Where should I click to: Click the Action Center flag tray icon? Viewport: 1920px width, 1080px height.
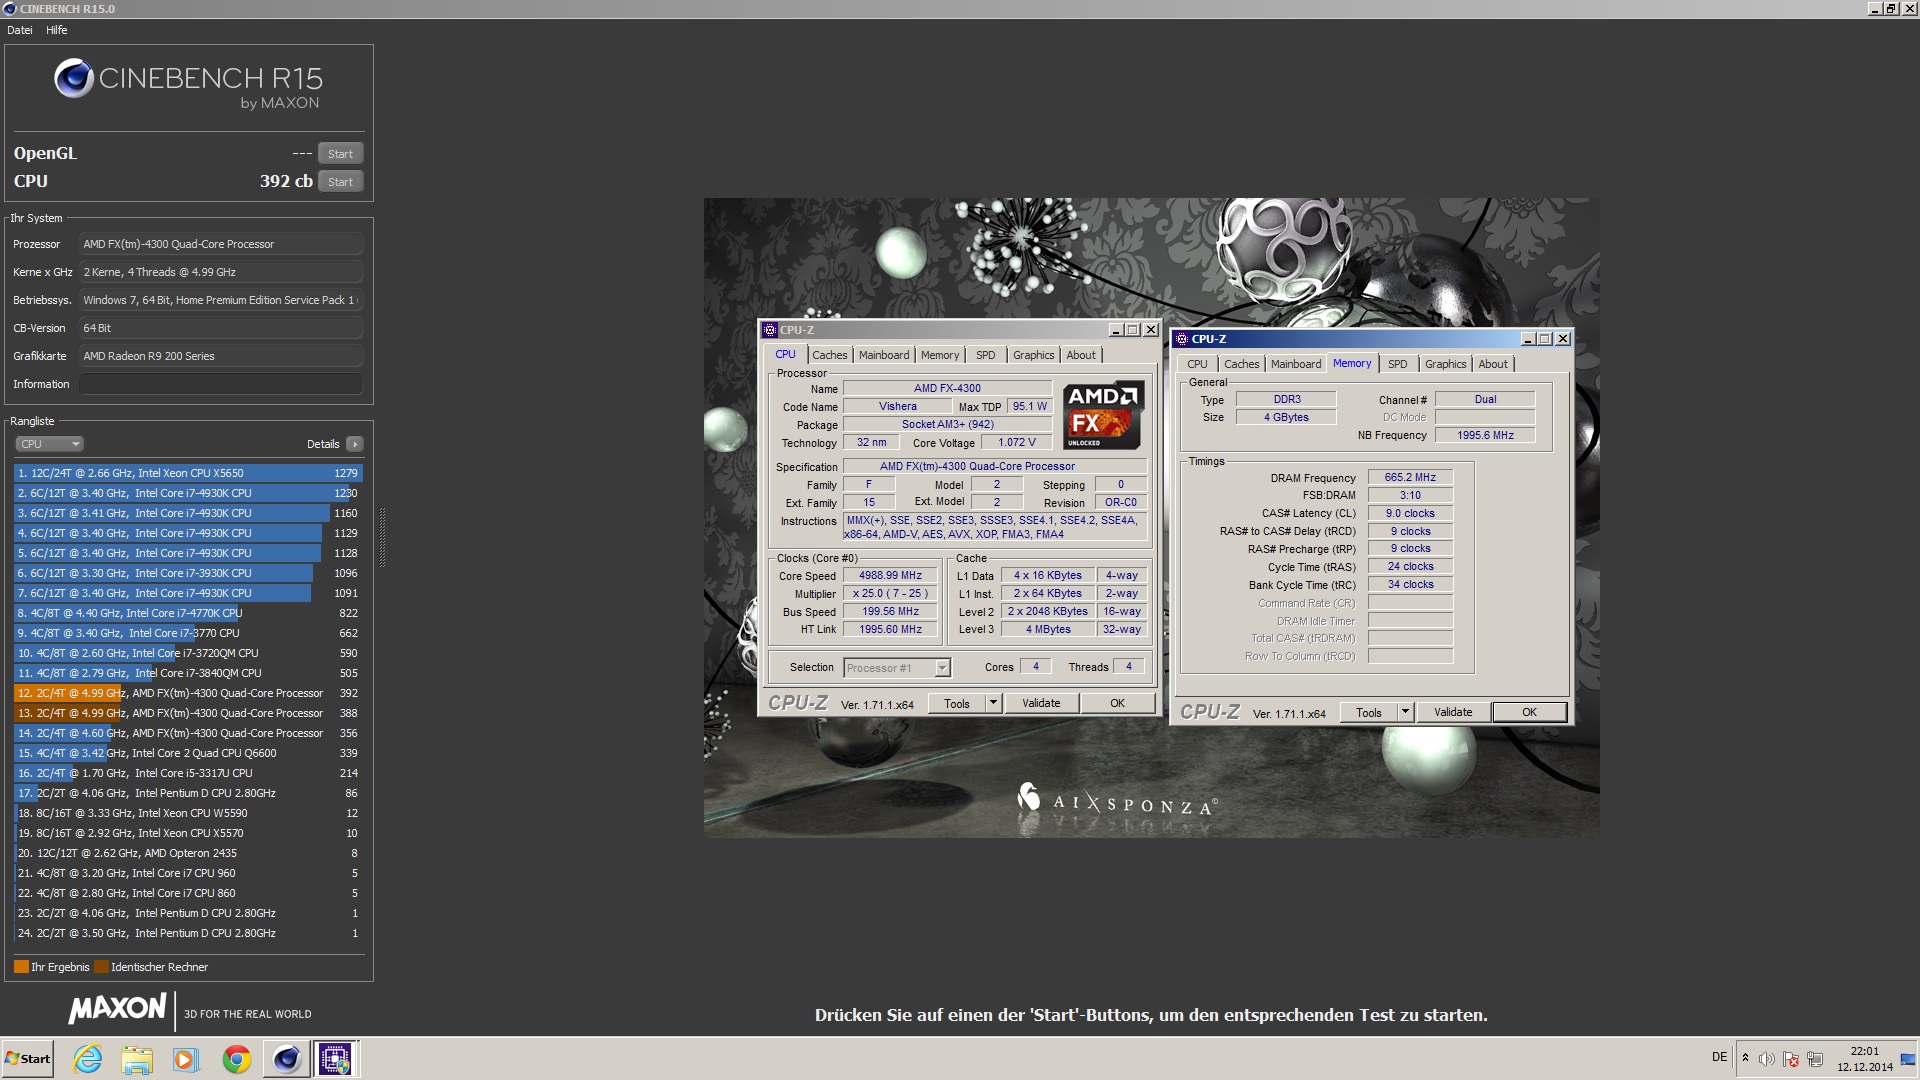(1791, 1059)
